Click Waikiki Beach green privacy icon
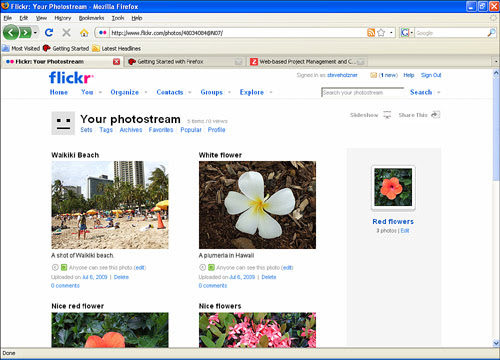The height and width of the screenshot is (360, 500). [64, 267]
